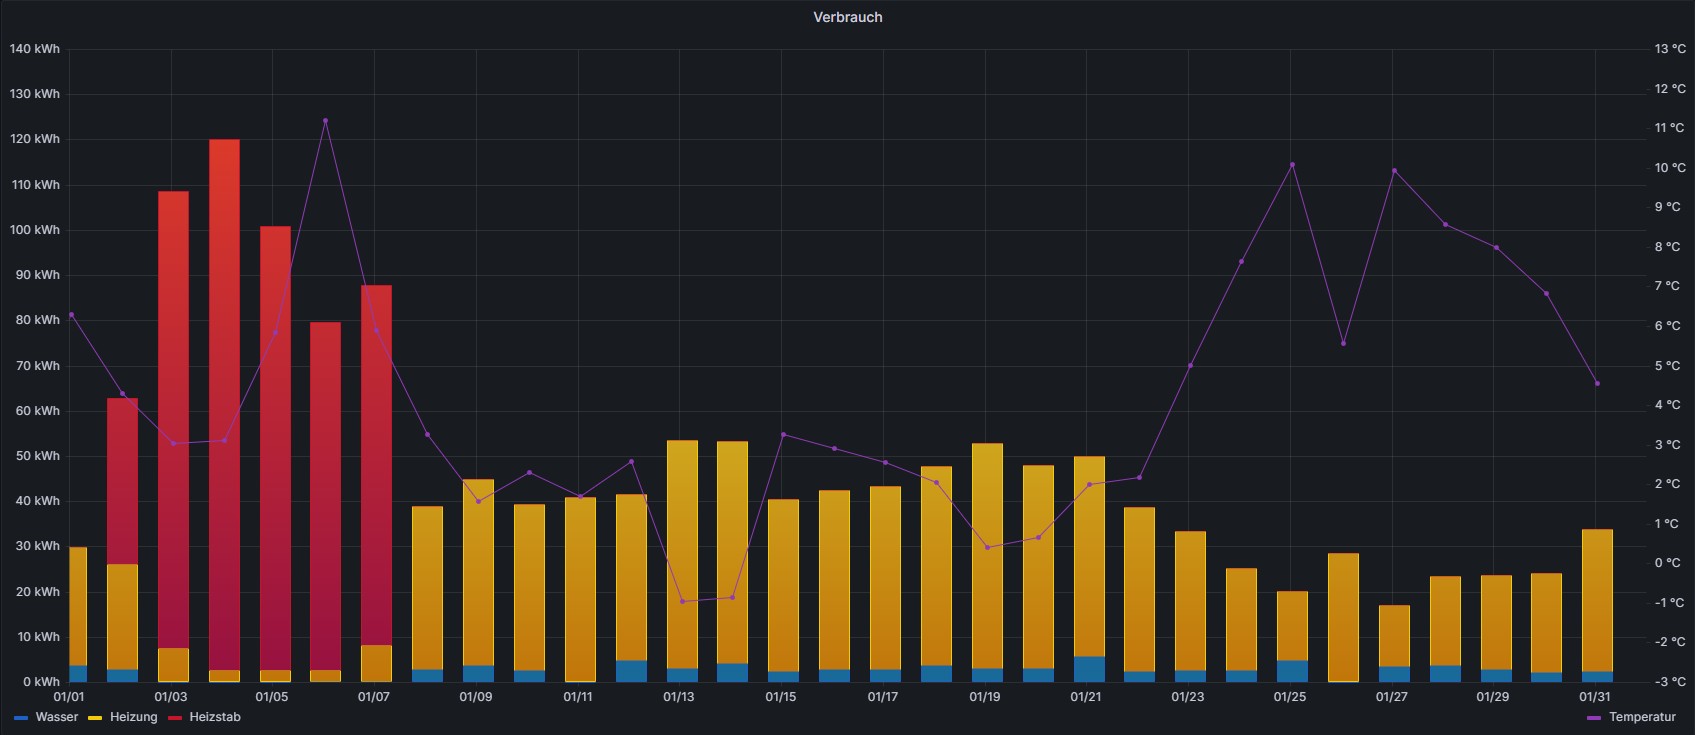Image resolution: width=1695 pixels, height=735 pixels.
Task: Click the blue Wasser color swatch
Action: (21, 718)
